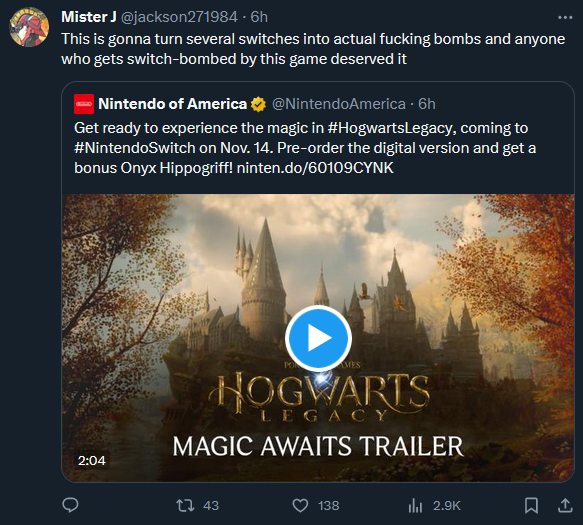
Task: Open @jackson271984 handle link
Action: click(x=179, y=17)
